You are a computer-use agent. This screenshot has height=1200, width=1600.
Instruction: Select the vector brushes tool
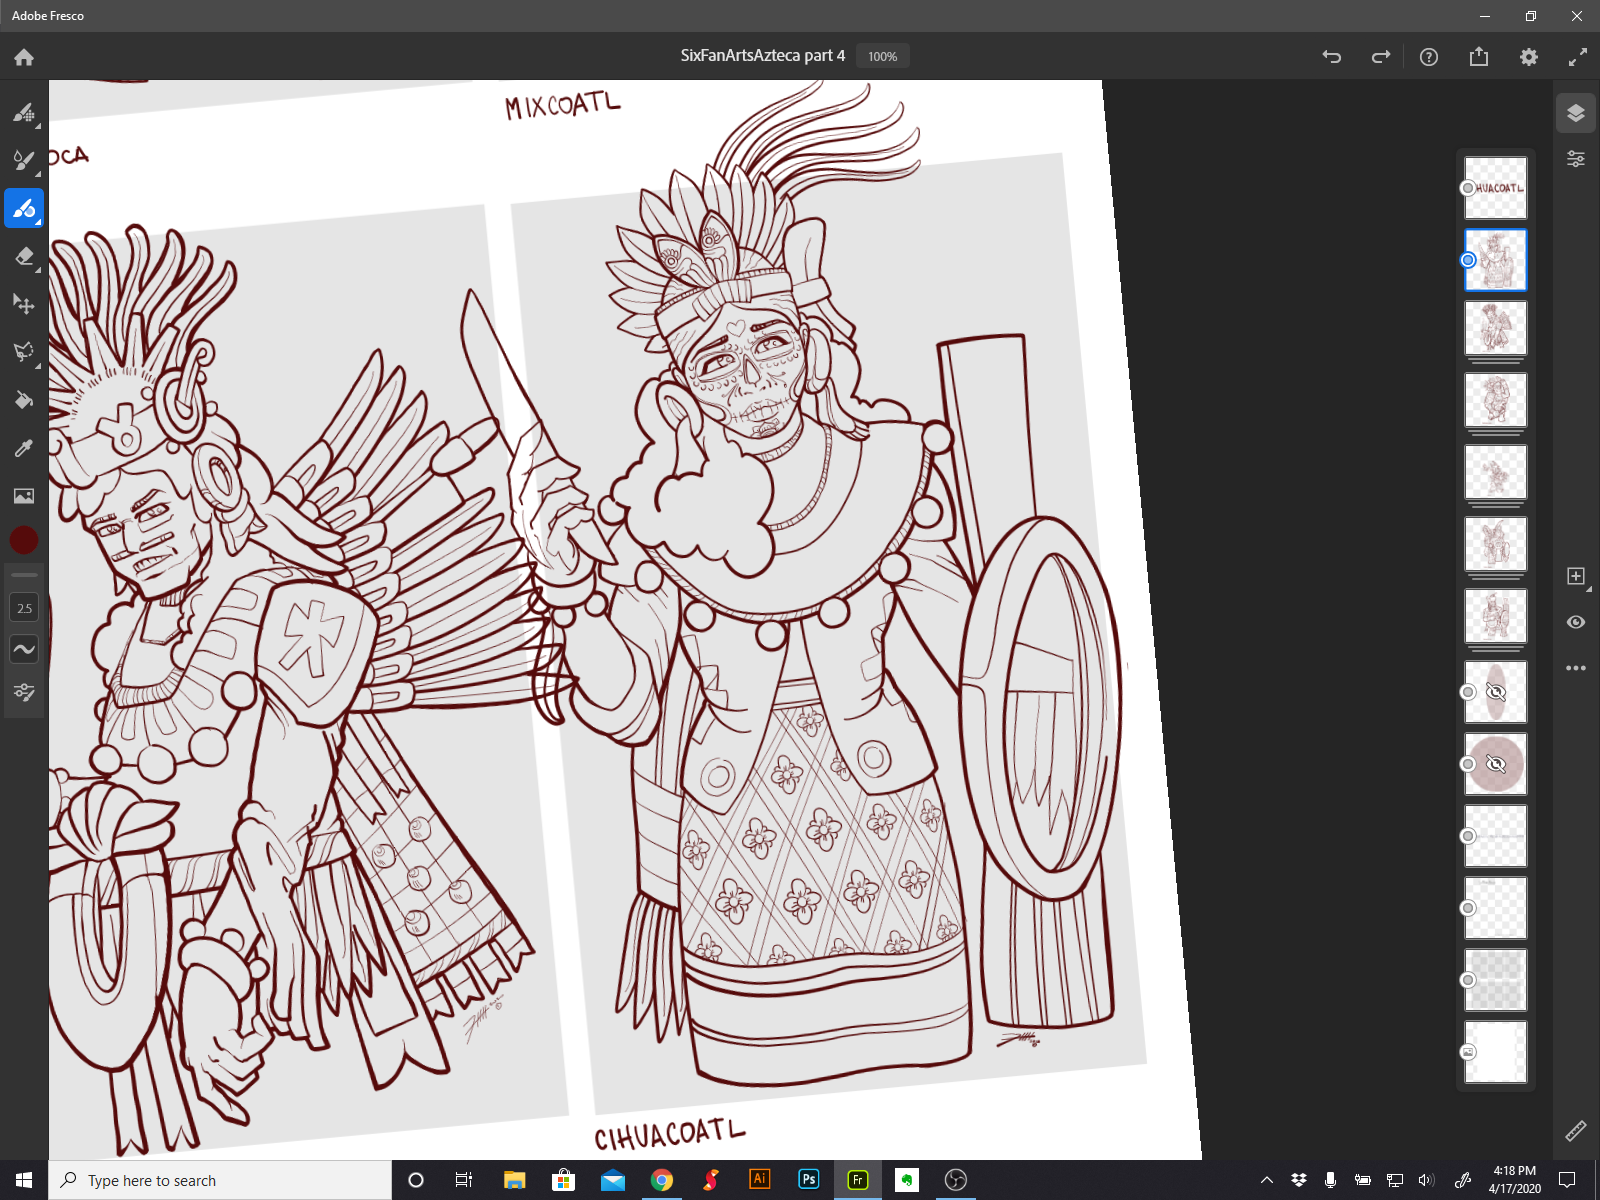coord(24,208)
